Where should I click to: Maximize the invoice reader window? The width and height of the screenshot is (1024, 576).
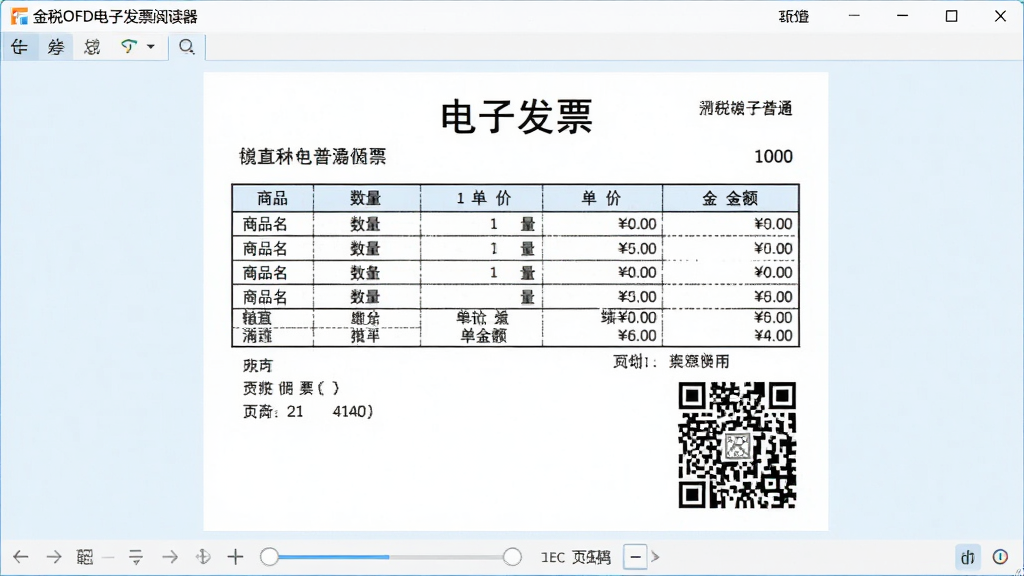tap(952, 16)
